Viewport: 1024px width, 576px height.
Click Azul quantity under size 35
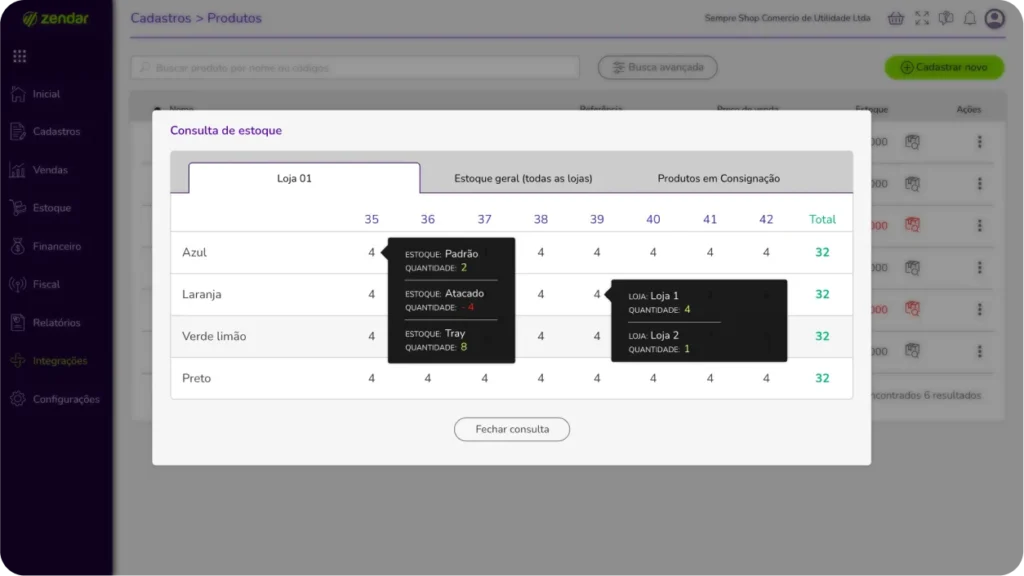pos(371,253)
